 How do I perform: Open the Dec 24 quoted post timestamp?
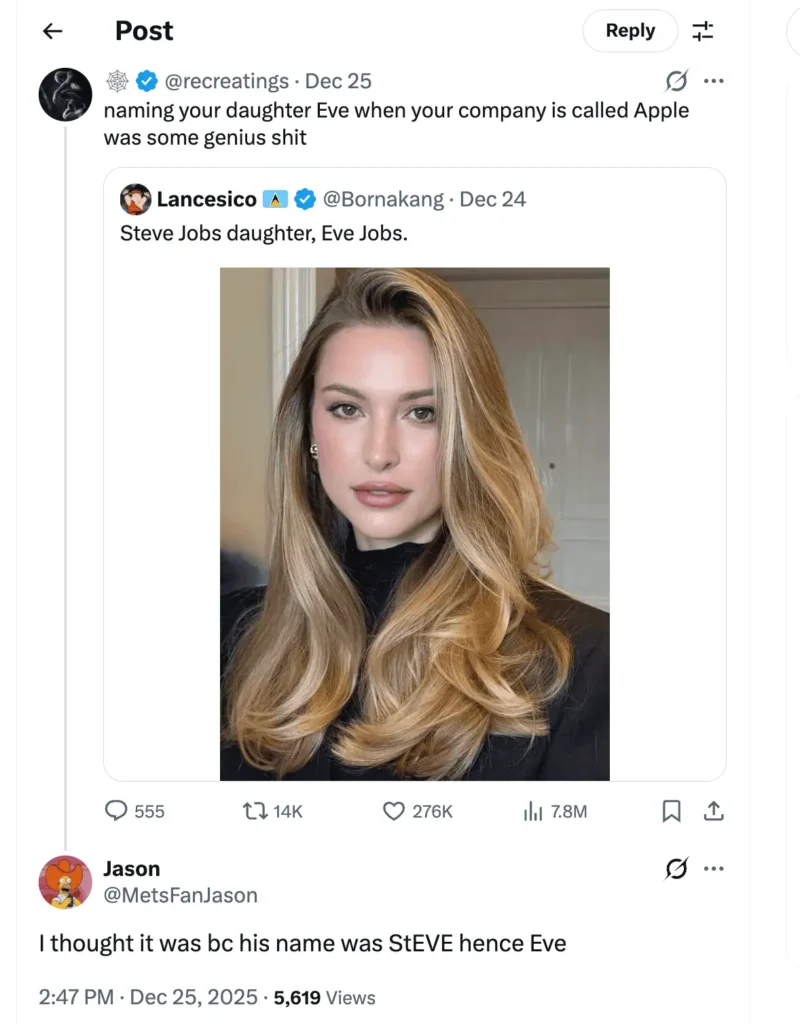click(492, 199)
